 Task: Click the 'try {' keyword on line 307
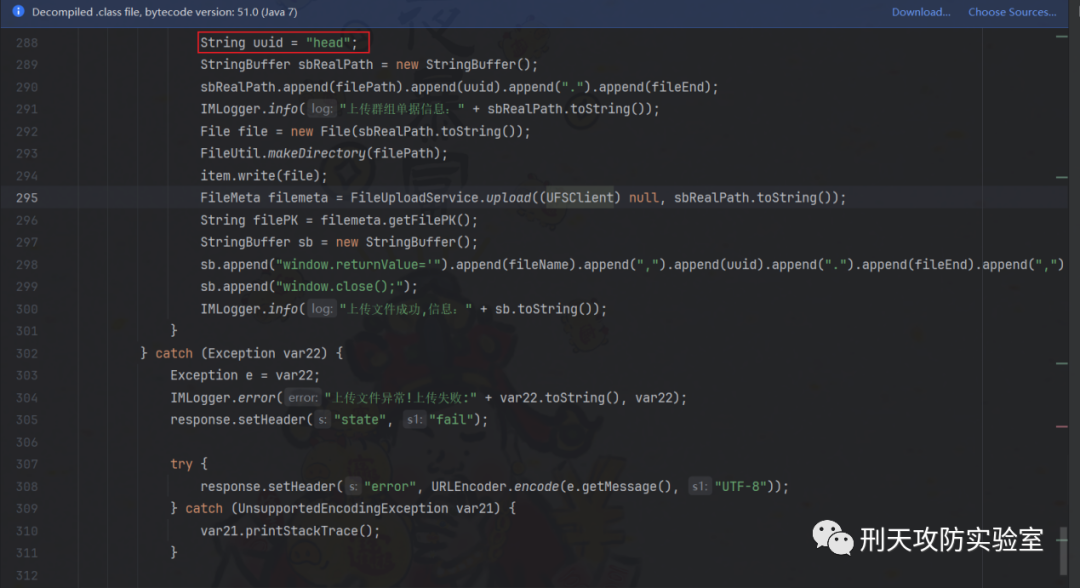pos(189,464)
